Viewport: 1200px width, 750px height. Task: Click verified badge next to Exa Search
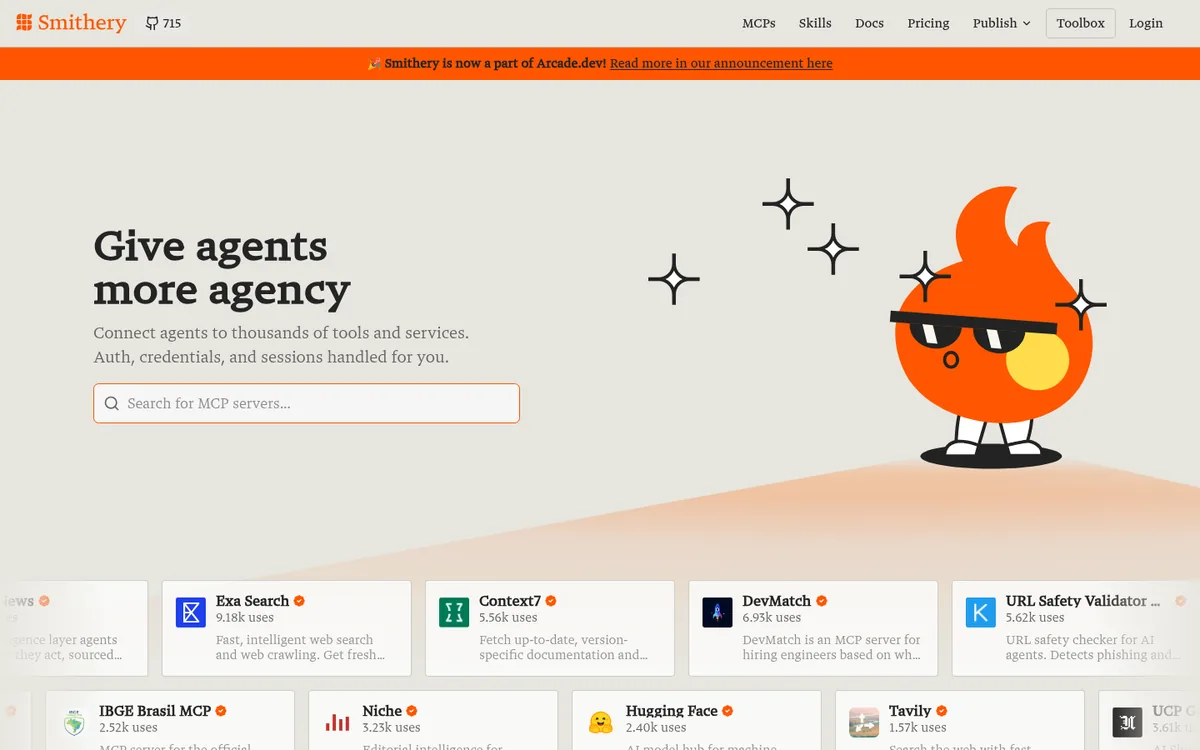click(299, 601)
